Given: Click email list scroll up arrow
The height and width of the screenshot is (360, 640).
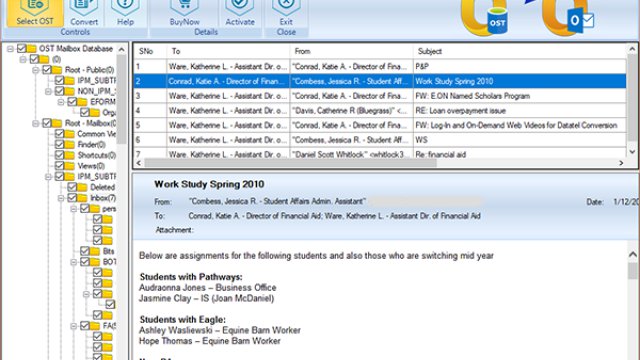Looking at the screenshot, I should tap(632, 49).
